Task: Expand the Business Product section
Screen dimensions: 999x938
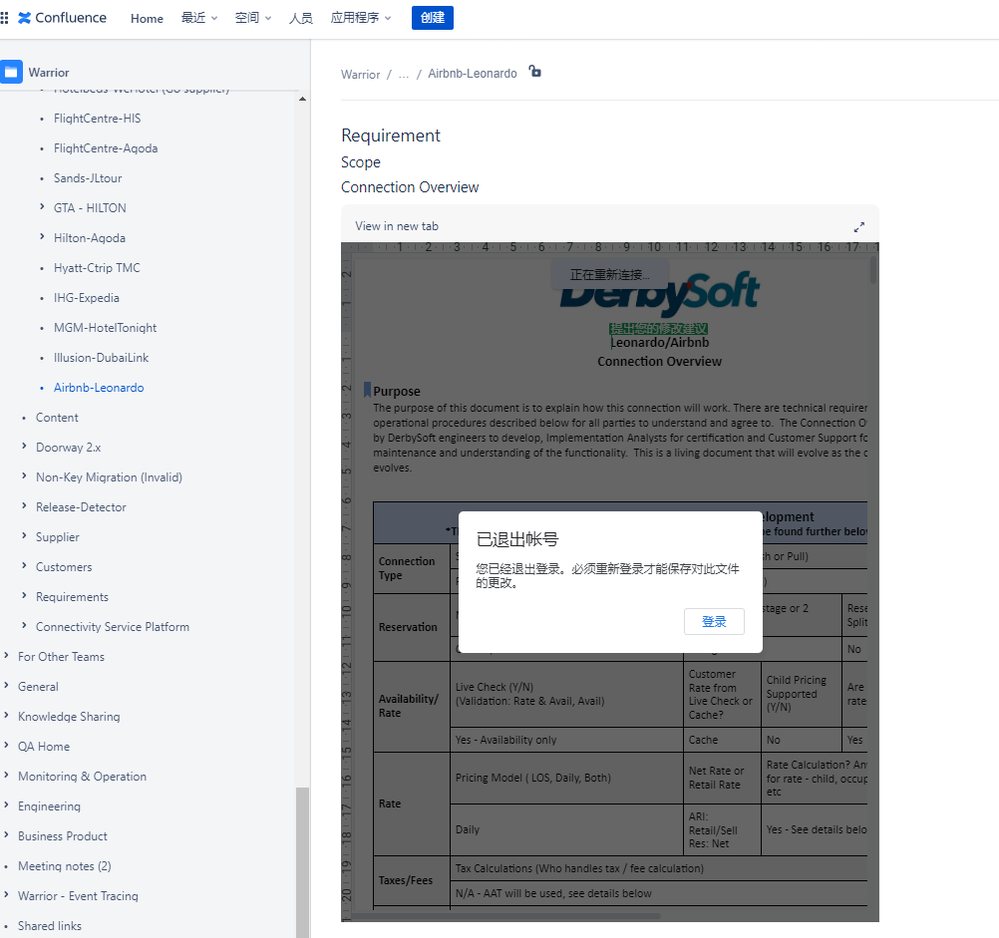Action: [x=6, y=835]
